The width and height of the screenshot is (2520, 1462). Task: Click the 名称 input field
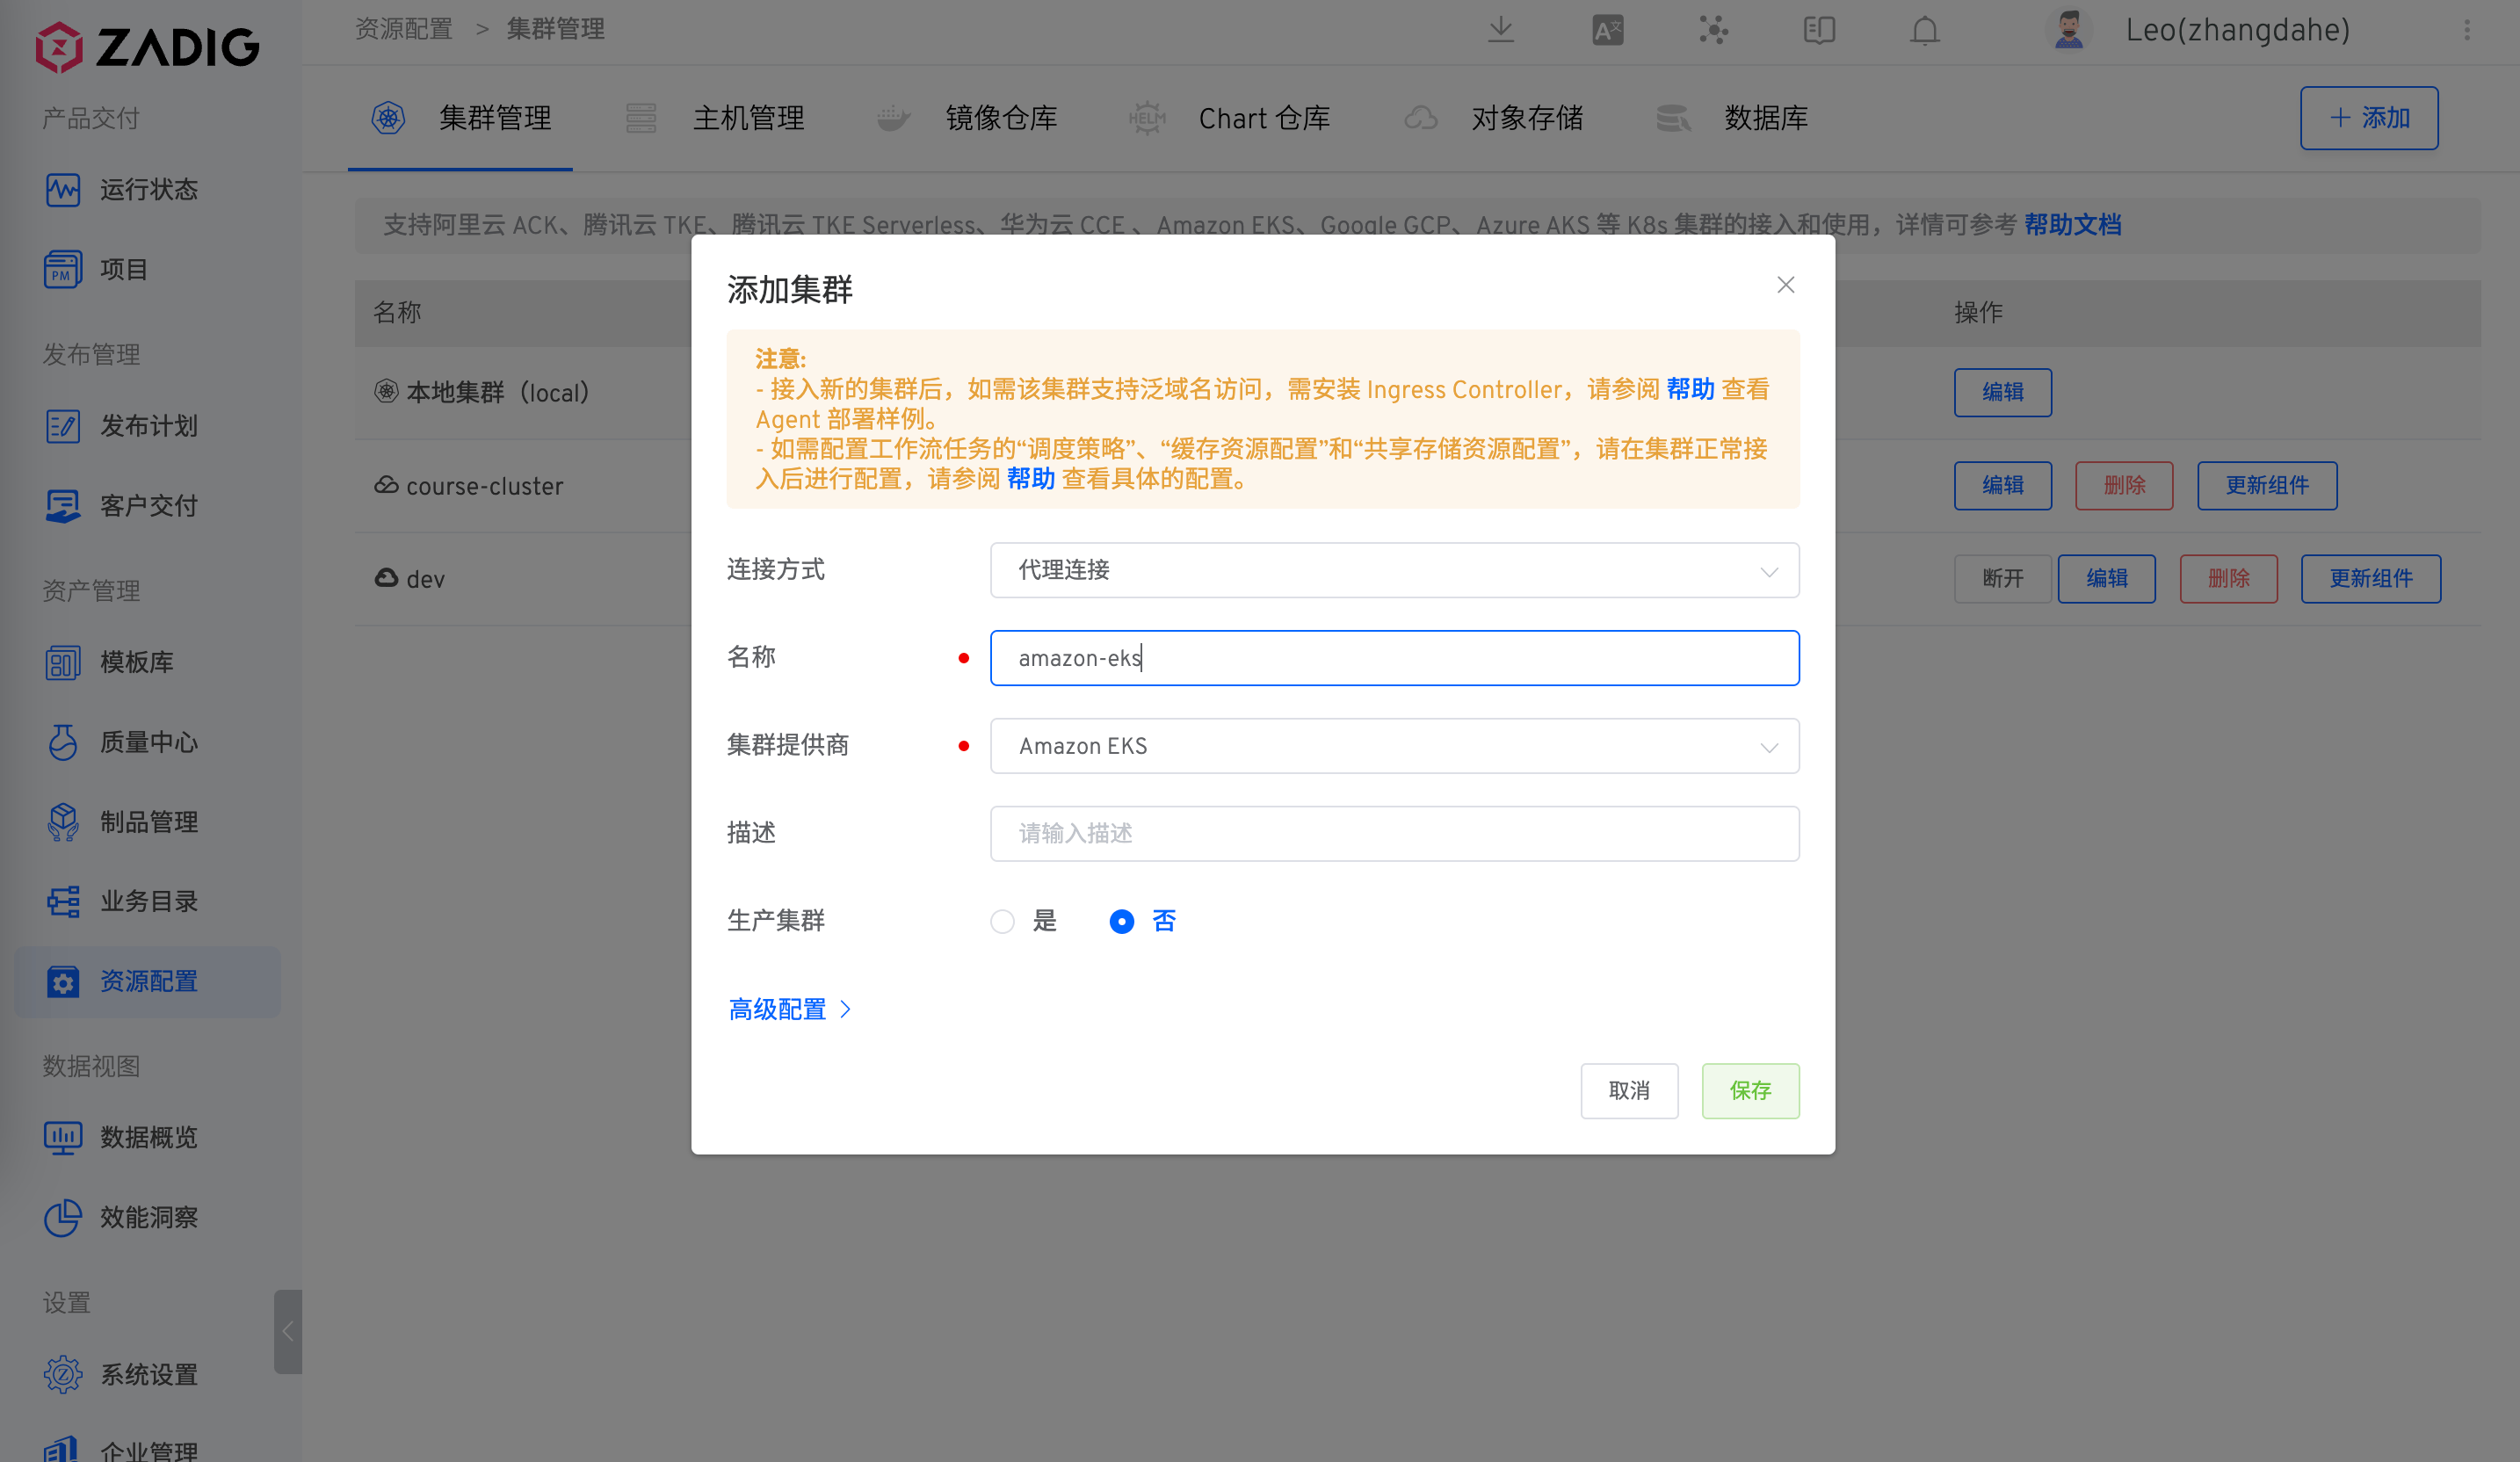coord(1394,658)
